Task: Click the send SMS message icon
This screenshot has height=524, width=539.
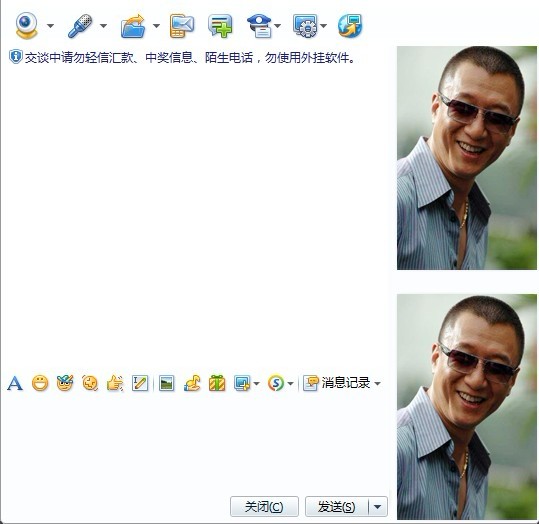Action: [182, 26]
